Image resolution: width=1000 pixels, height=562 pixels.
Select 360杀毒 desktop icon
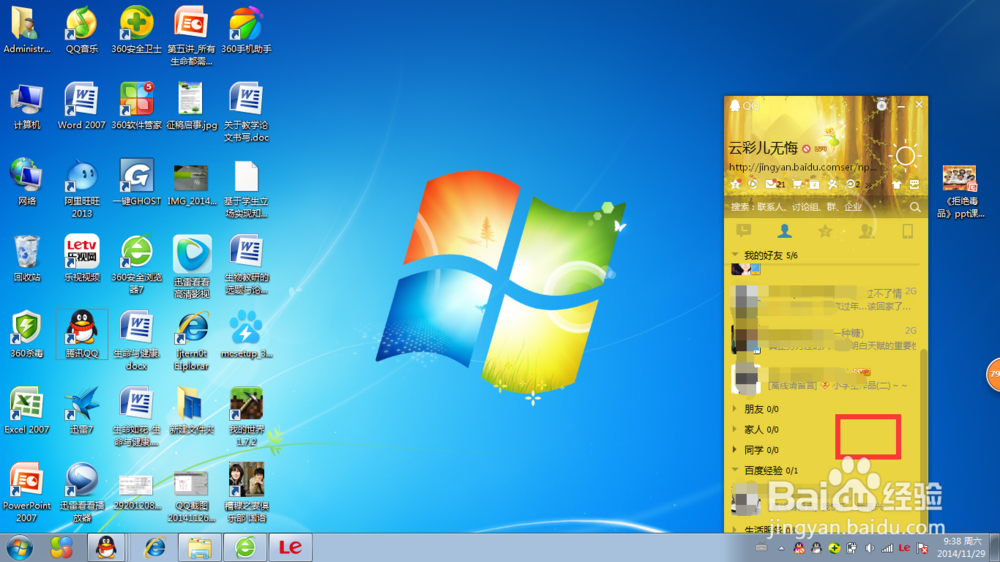(x=26, y=334)
